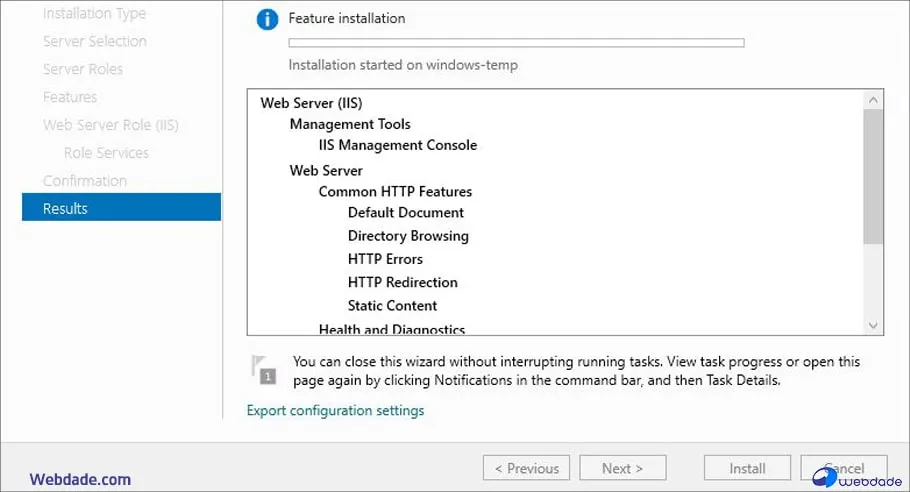
Task: Select the Results step in sidebar
Action: (x=121, y=208)
